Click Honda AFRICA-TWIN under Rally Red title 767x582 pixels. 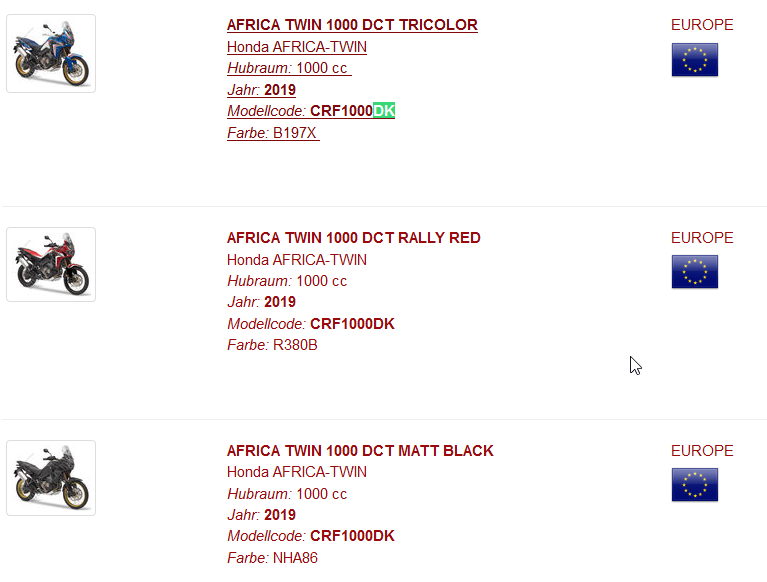pos(297,260)
